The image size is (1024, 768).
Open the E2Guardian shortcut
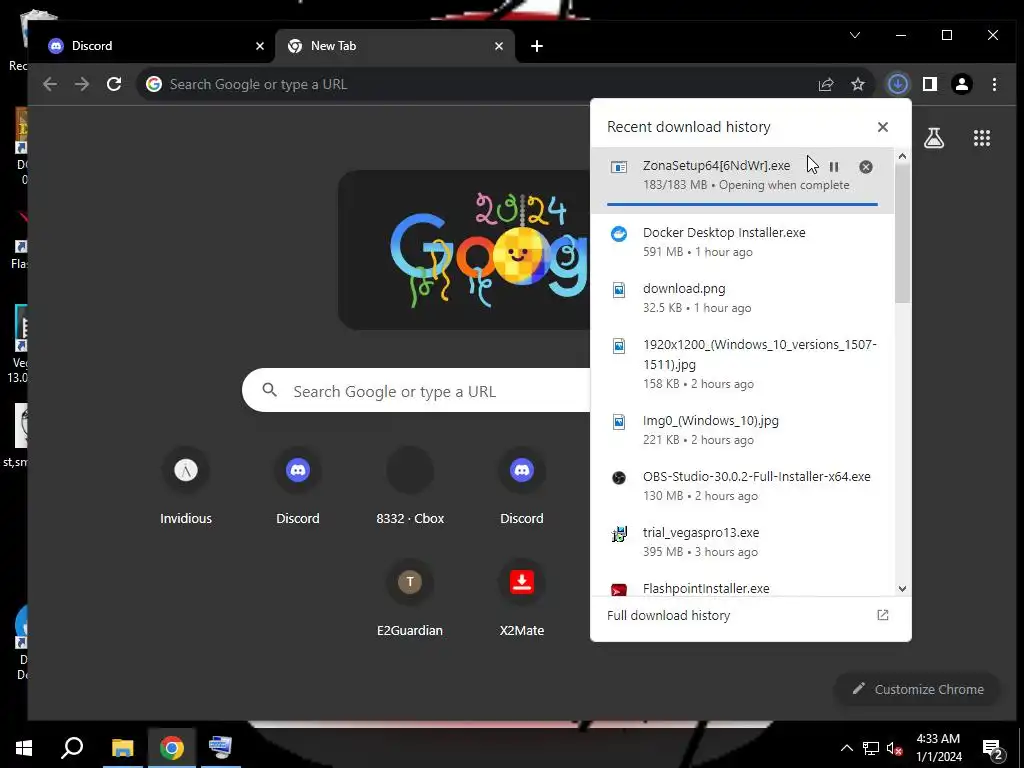pos(410,599)
